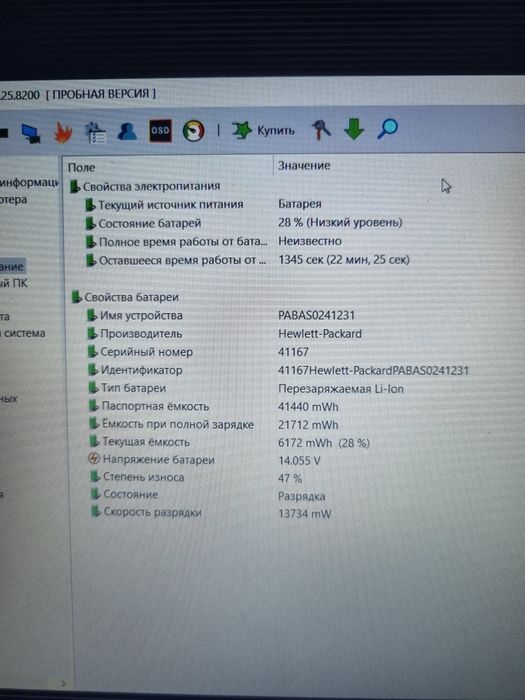This screenshot has width=525, height=700.
Task: Open the report wizard checklist icon
Action: coord(96,133)
